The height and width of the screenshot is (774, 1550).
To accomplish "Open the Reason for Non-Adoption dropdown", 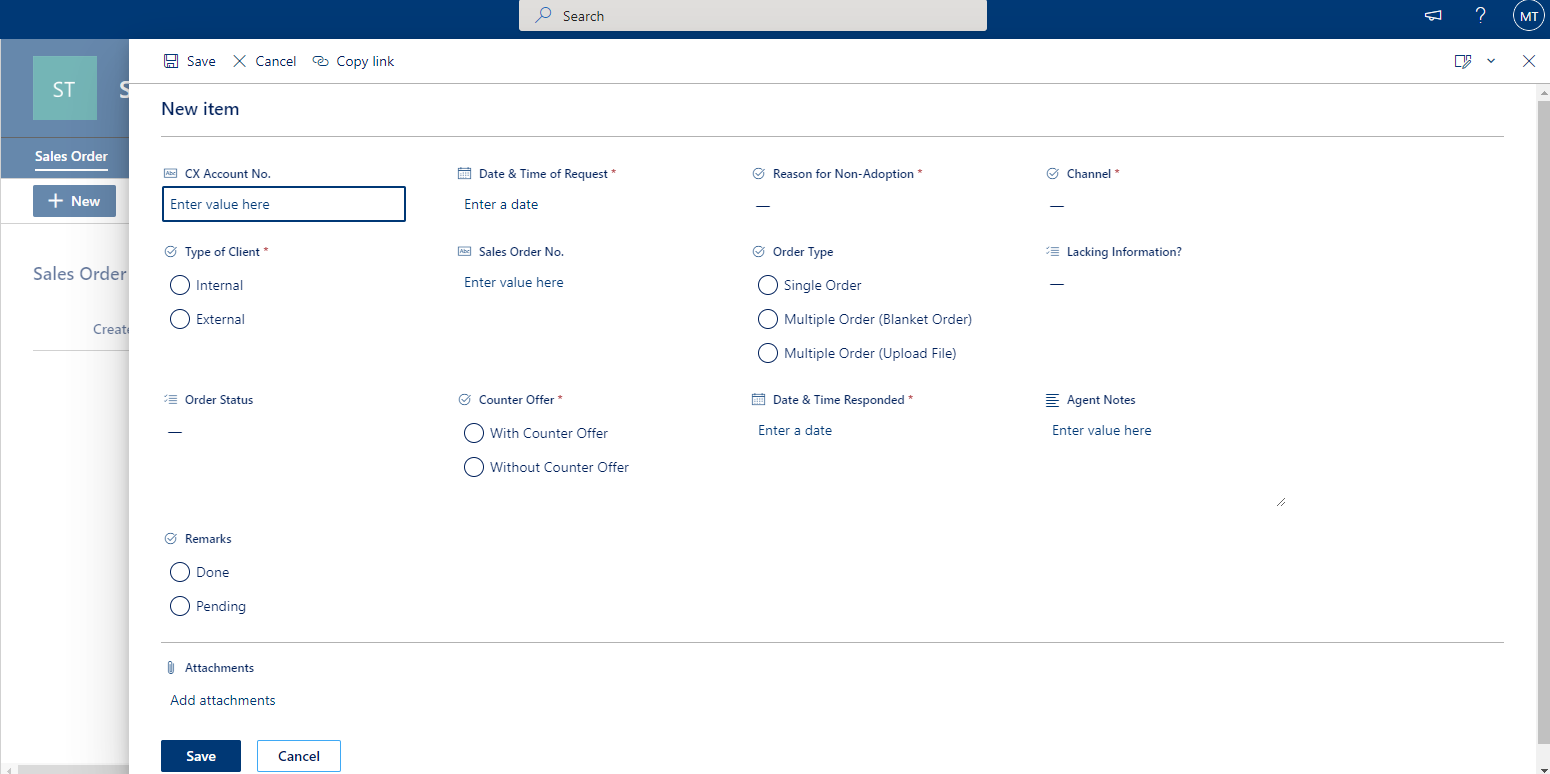I will [x=763, y=204].
